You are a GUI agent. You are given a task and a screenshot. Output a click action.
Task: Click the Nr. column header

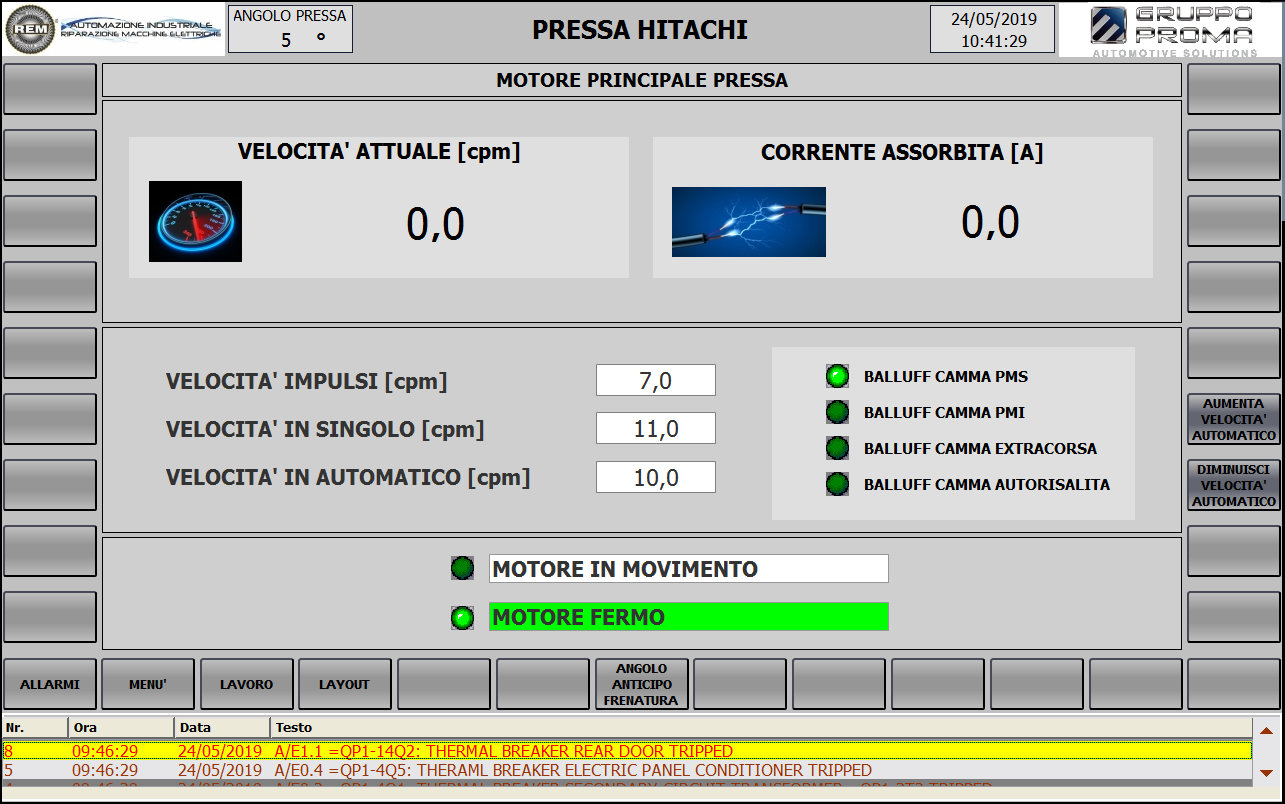coord(35,727)
